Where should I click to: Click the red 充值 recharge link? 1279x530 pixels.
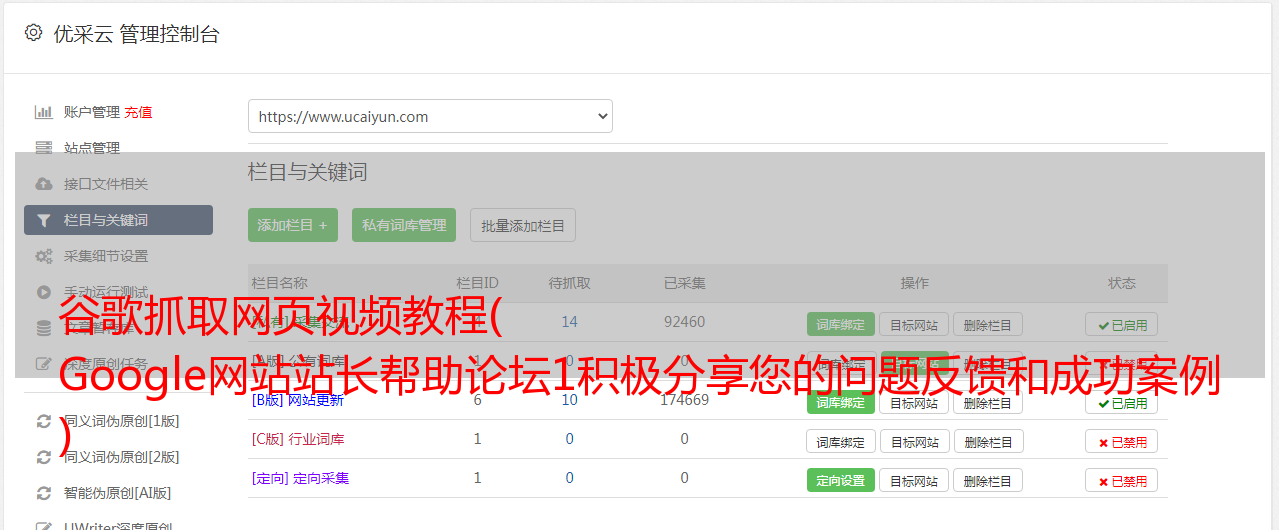click(139, 112)
